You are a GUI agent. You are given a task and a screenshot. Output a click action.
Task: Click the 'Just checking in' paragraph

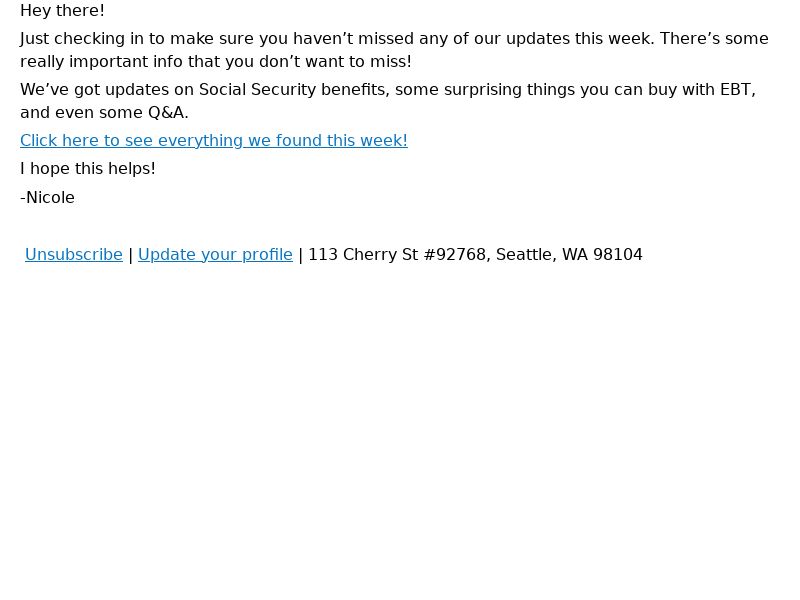(394, 50)
